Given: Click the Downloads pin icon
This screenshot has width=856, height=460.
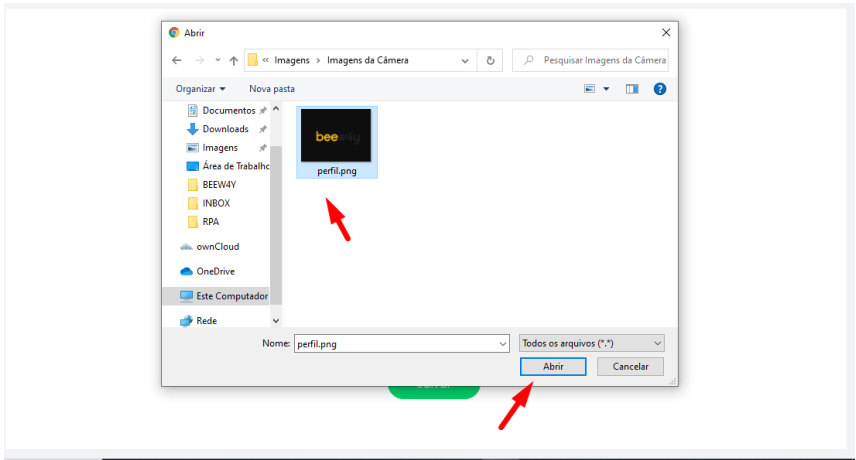Looking at the screenshot, I should [x=263, y=129].
